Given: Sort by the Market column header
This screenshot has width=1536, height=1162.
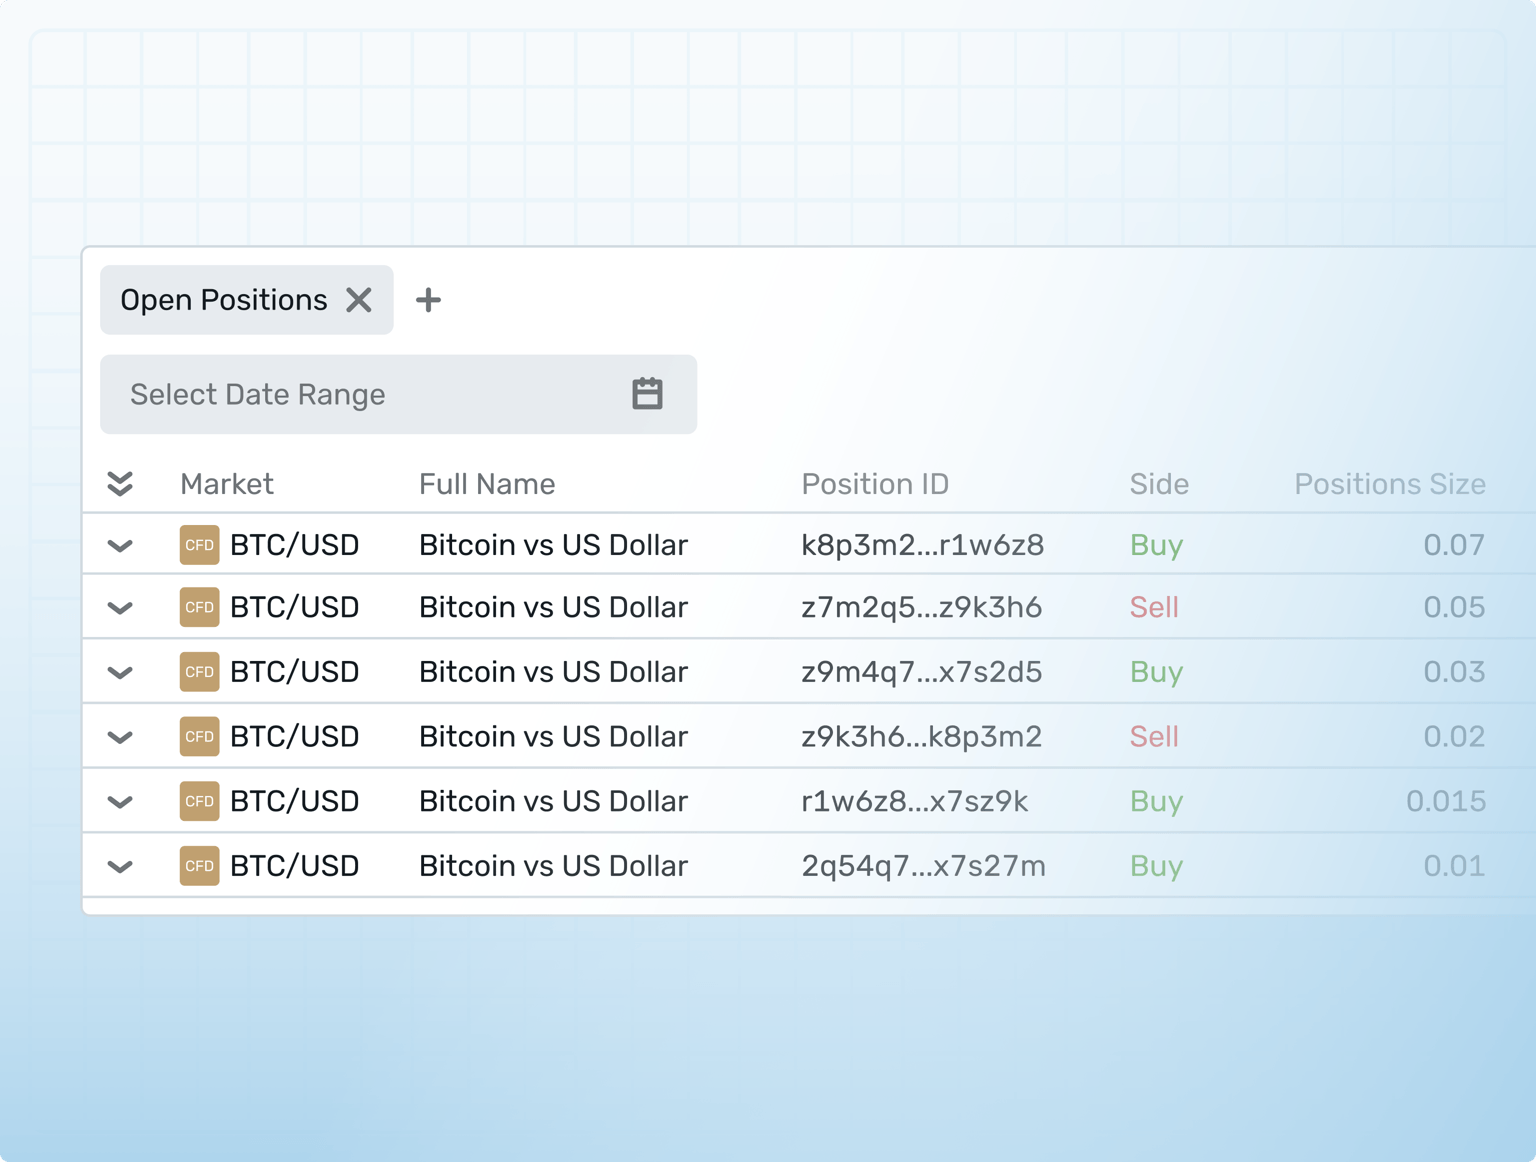Looking at the screenshot, I should (x=227, y=484).
